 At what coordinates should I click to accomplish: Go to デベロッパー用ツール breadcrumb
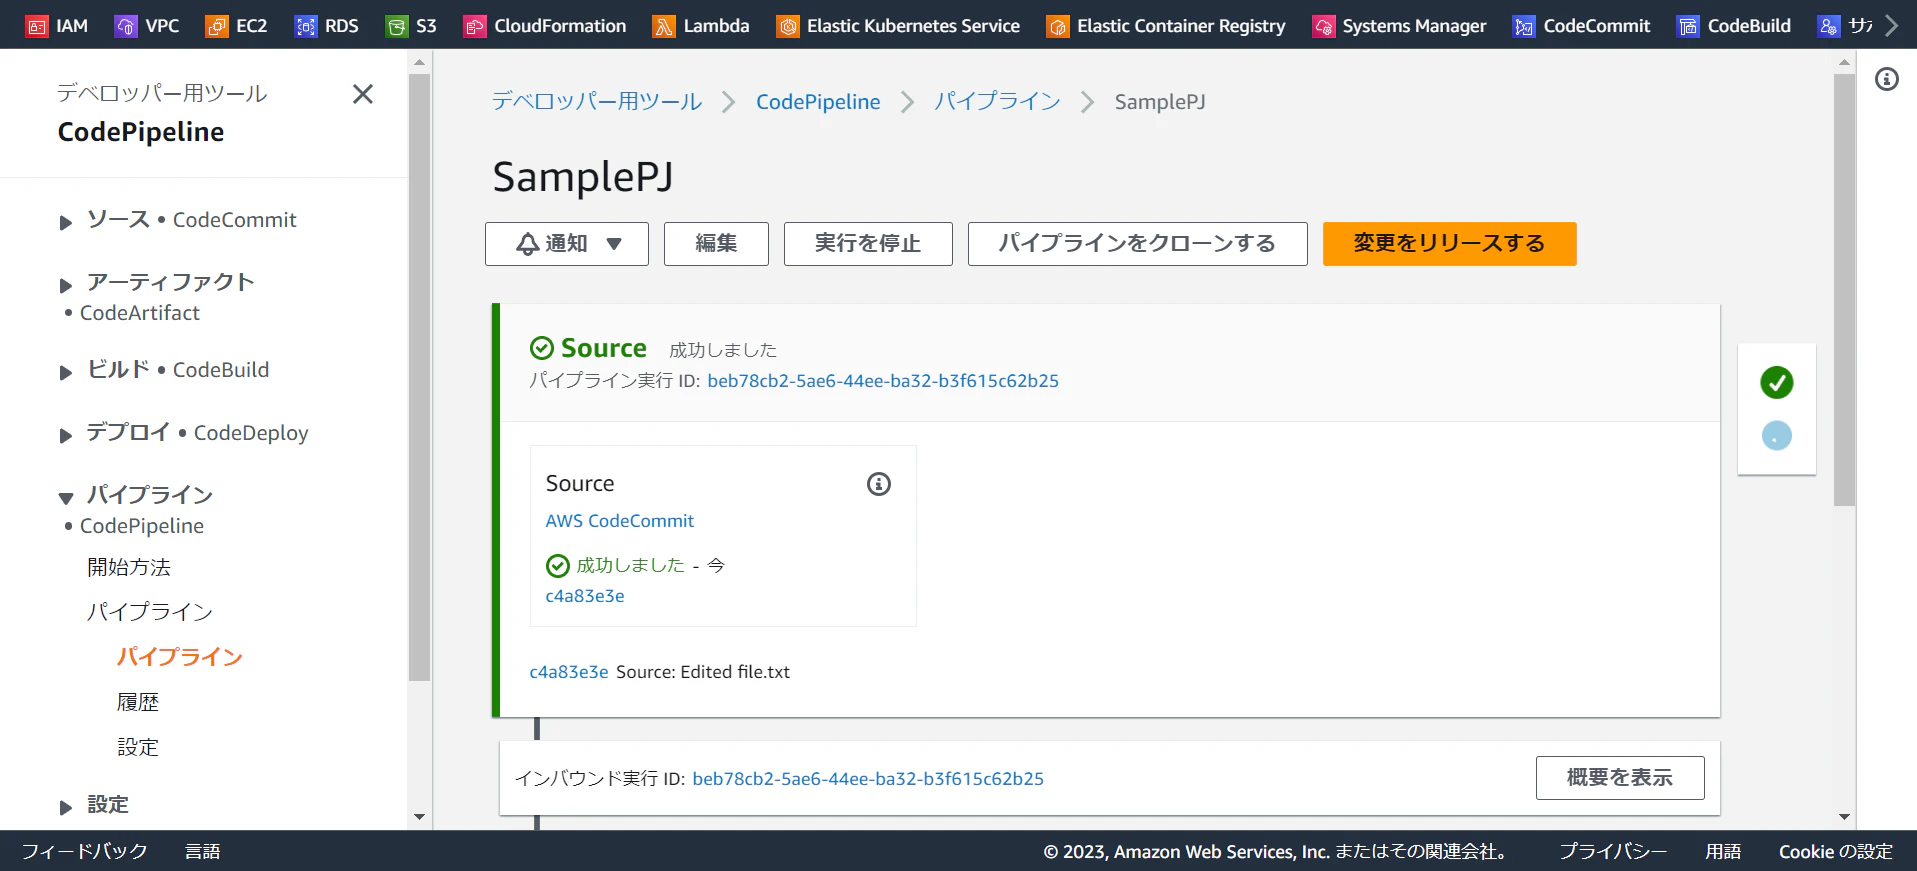pyautogui.click(x=597, y=102)
